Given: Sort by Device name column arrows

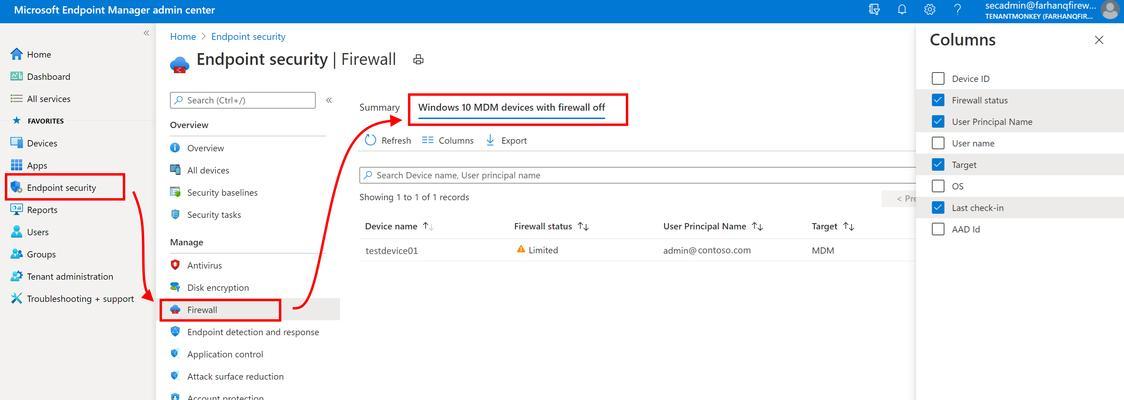Looking at the screenshot, I should 428,227.
